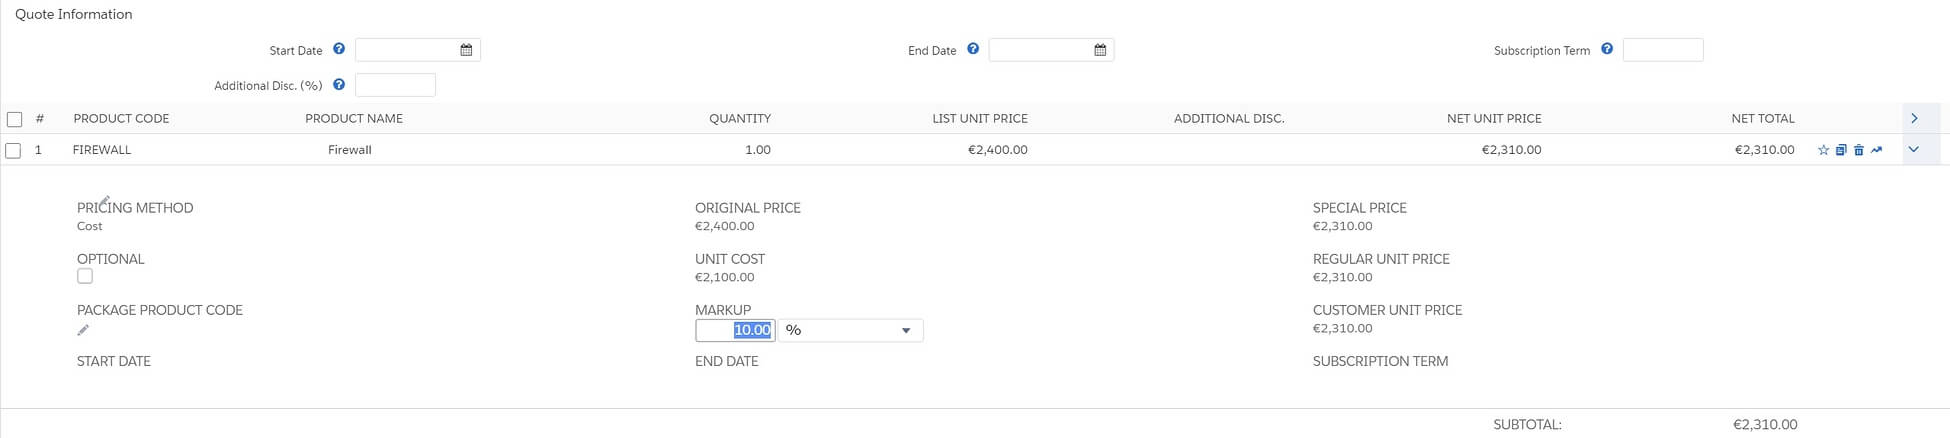Click the Net Total column header

point(1762,118)
